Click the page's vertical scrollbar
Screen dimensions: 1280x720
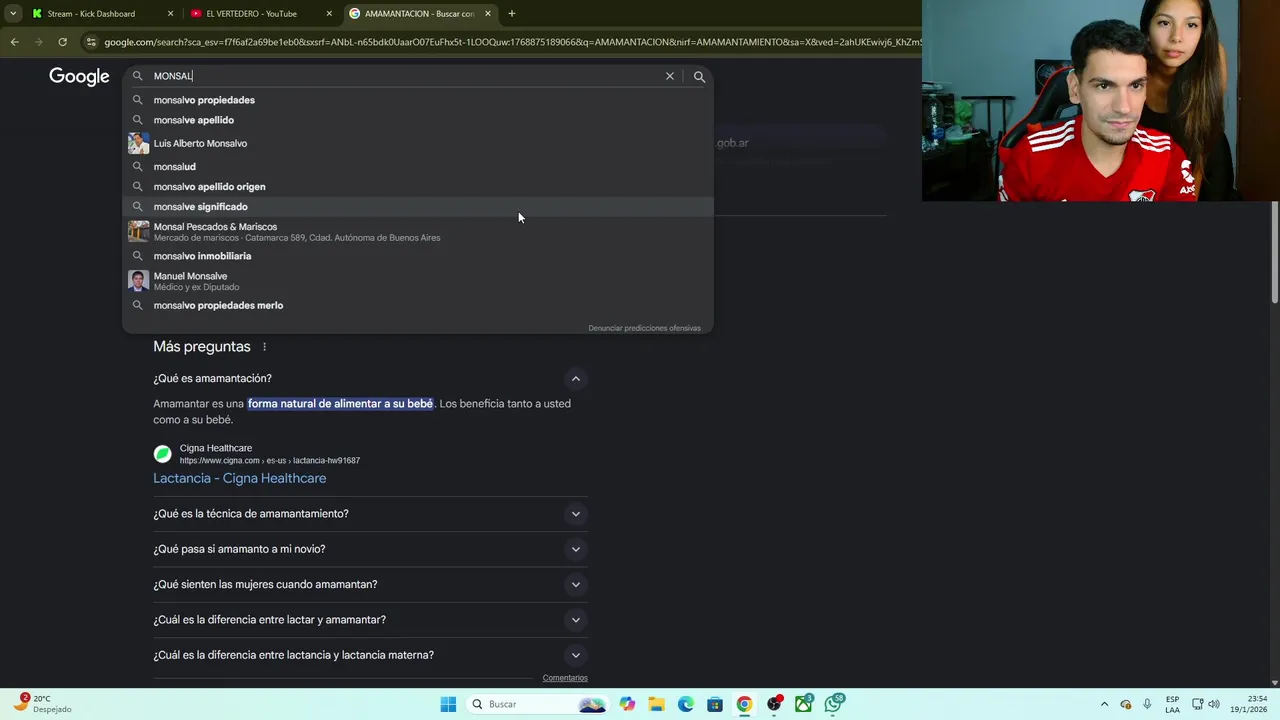[x=1275, y=253]
